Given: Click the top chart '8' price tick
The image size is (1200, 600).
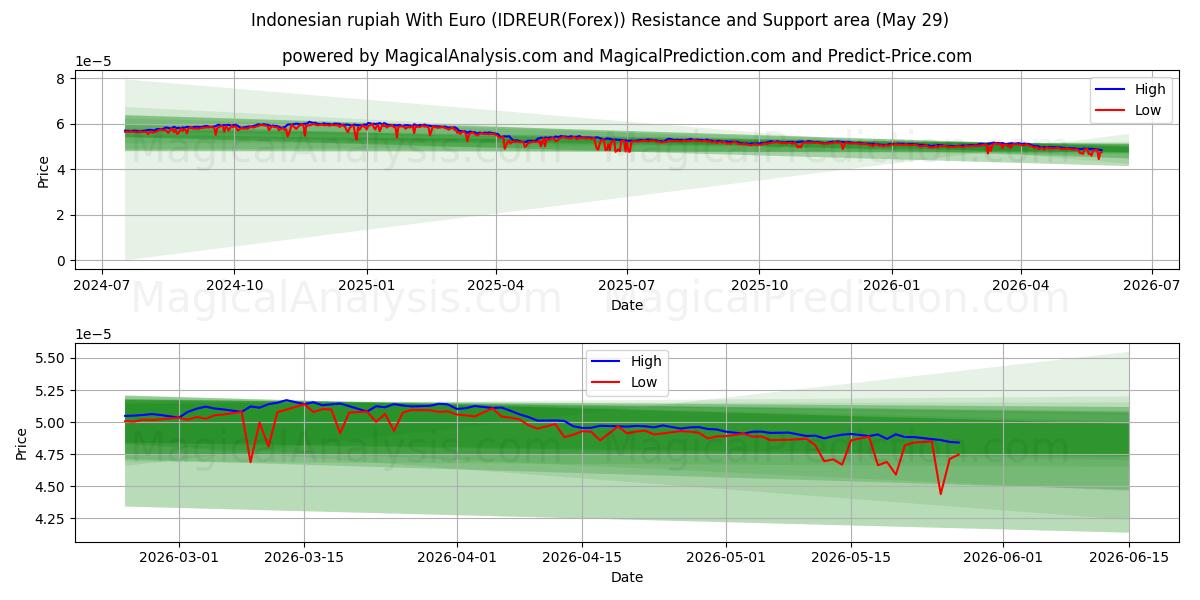Looking at the screenshot, I should pos(61,78).
